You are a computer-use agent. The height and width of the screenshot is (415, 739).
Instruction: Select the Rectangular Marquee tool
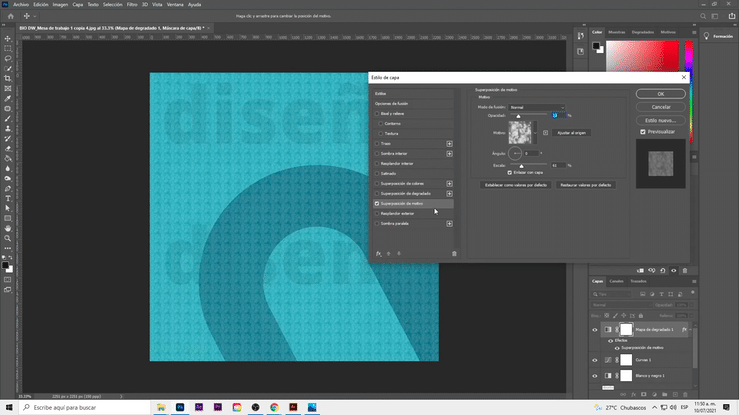click(x=8, y=49)
